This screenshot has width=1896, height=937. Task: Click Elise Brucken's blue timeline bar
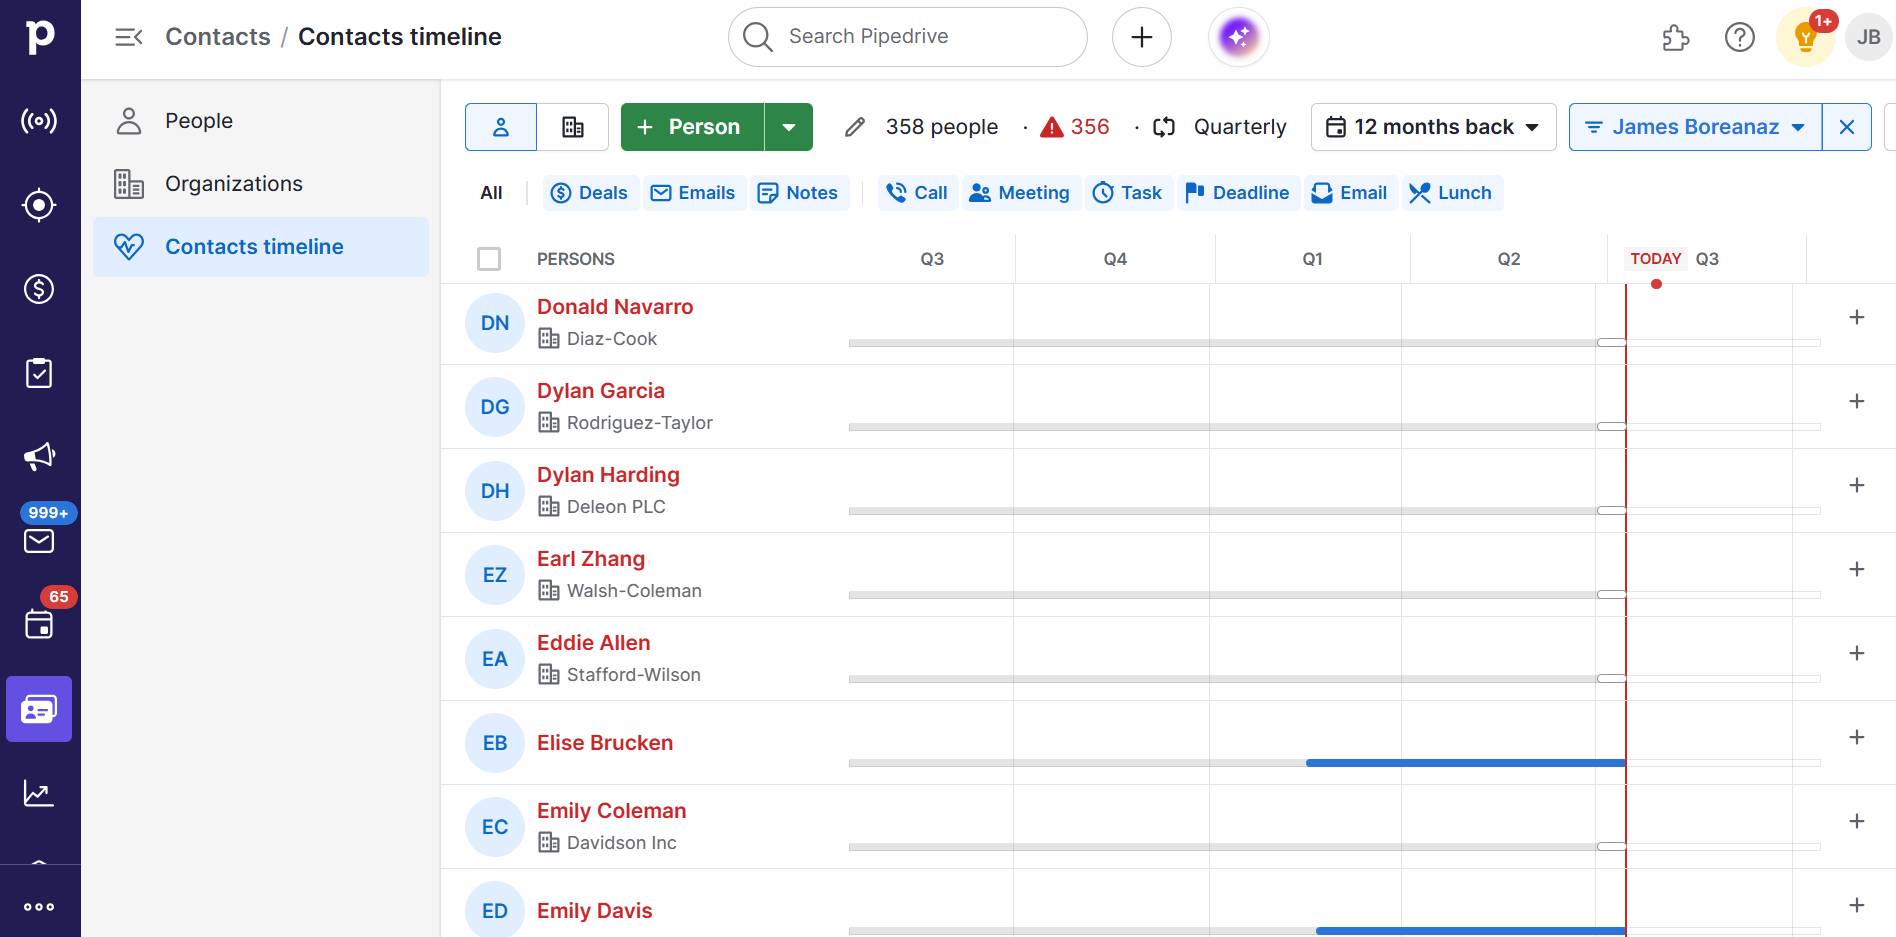[1464, 763]
